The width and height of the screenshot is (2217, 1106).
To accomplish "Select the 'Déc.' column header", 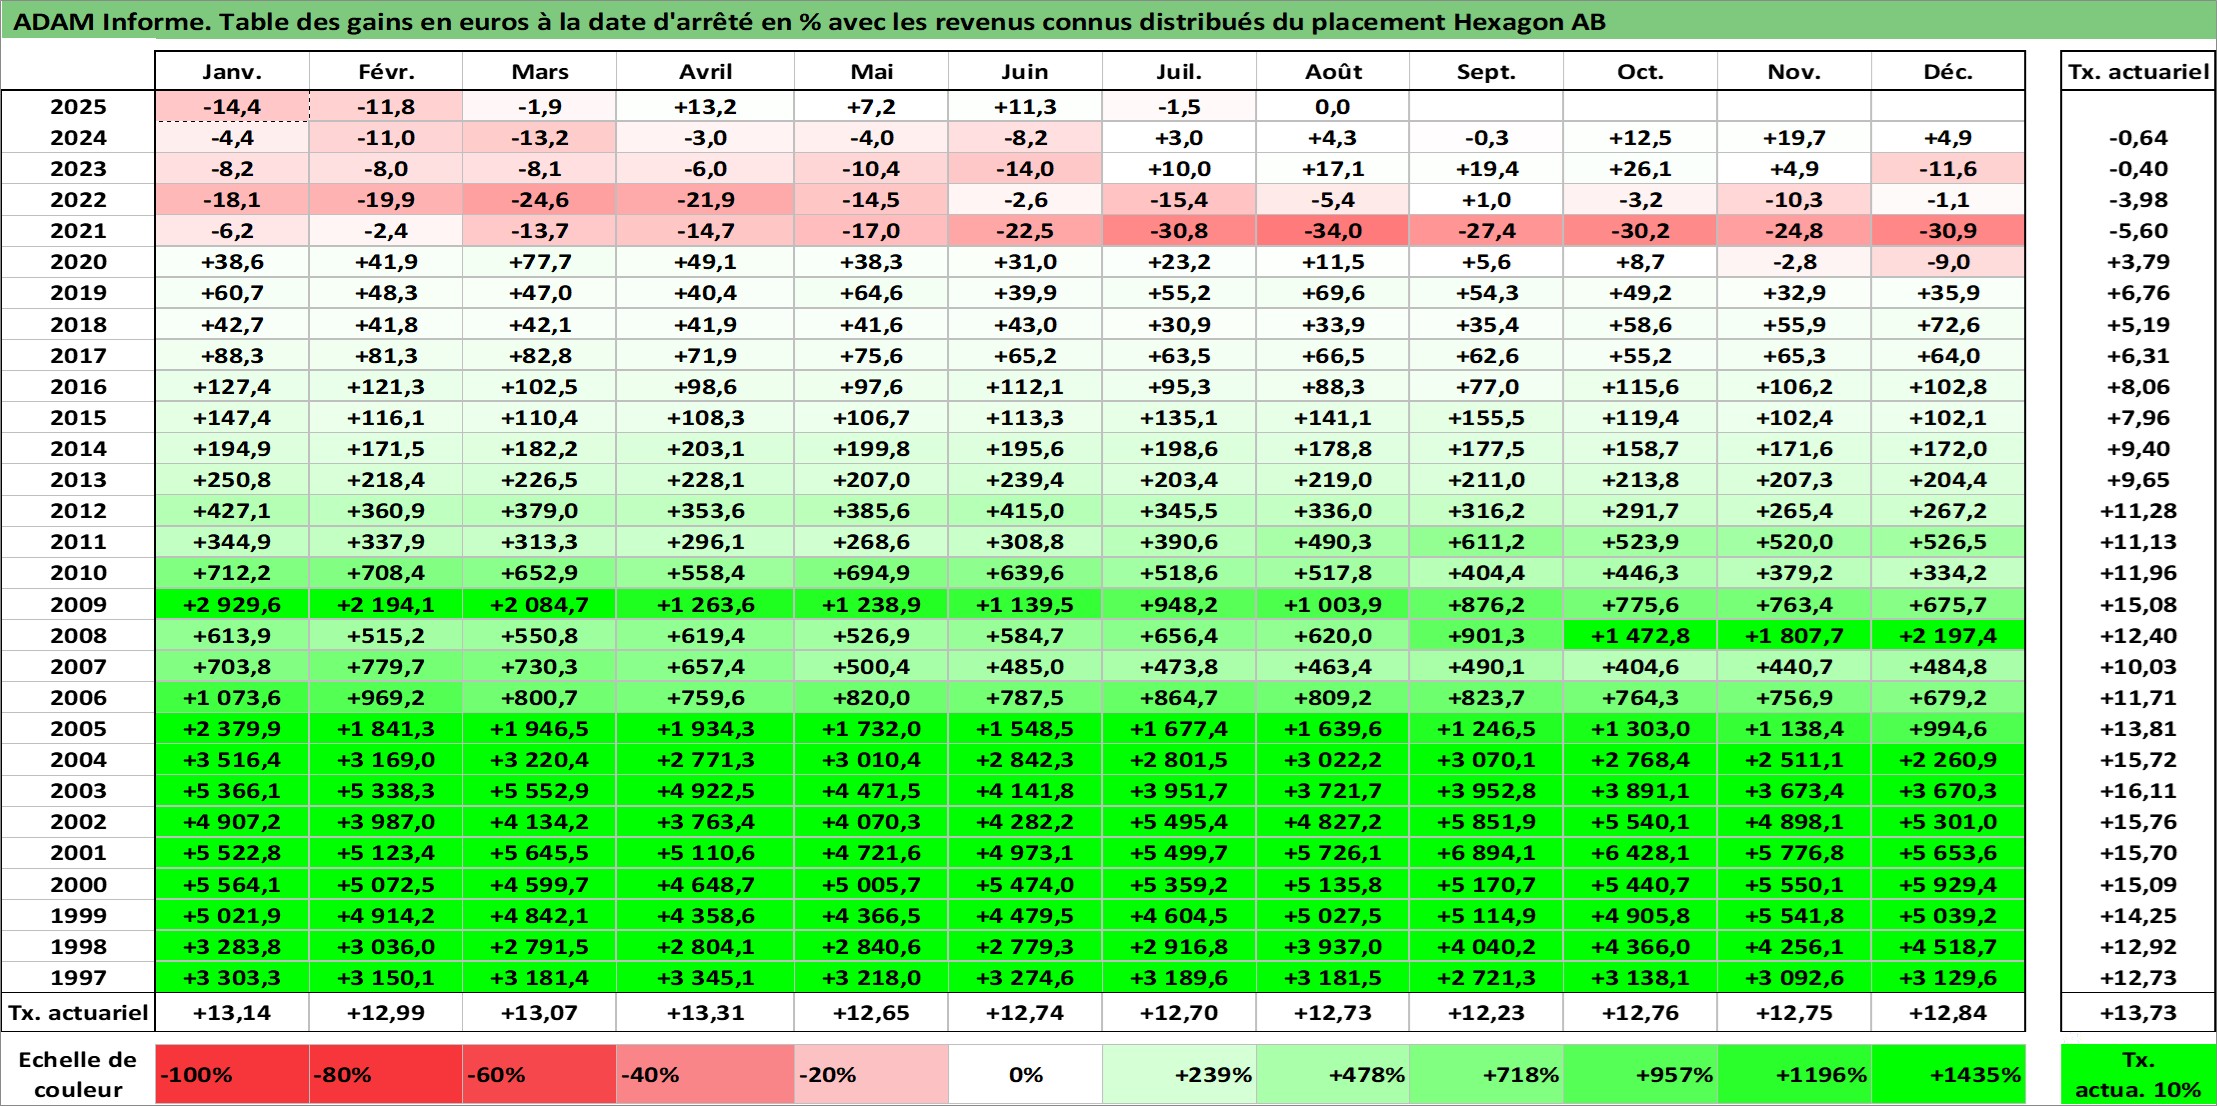I will click(1948, 72).
